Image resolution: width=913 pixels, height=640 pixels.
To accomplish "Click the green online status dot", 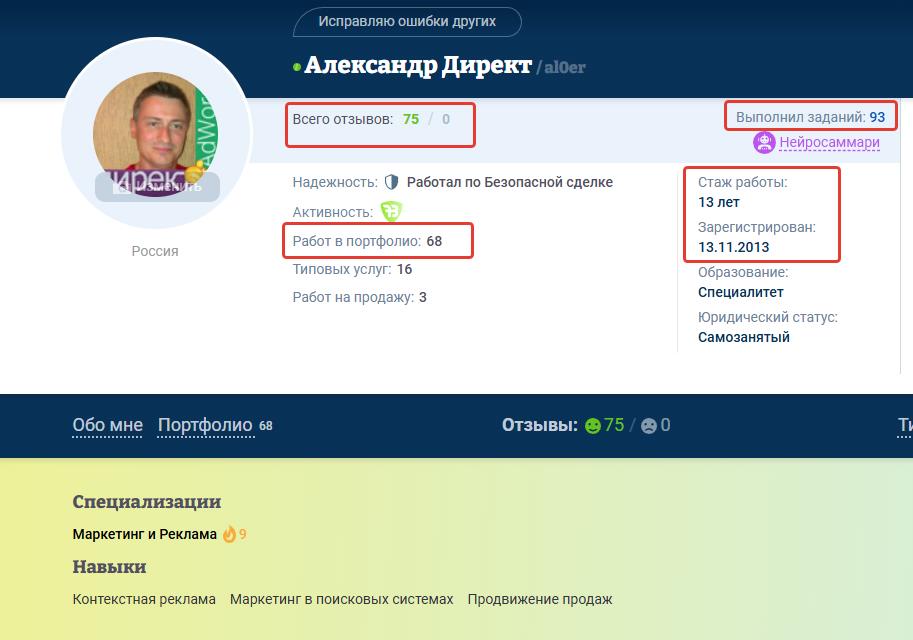I will click(297, 68).
